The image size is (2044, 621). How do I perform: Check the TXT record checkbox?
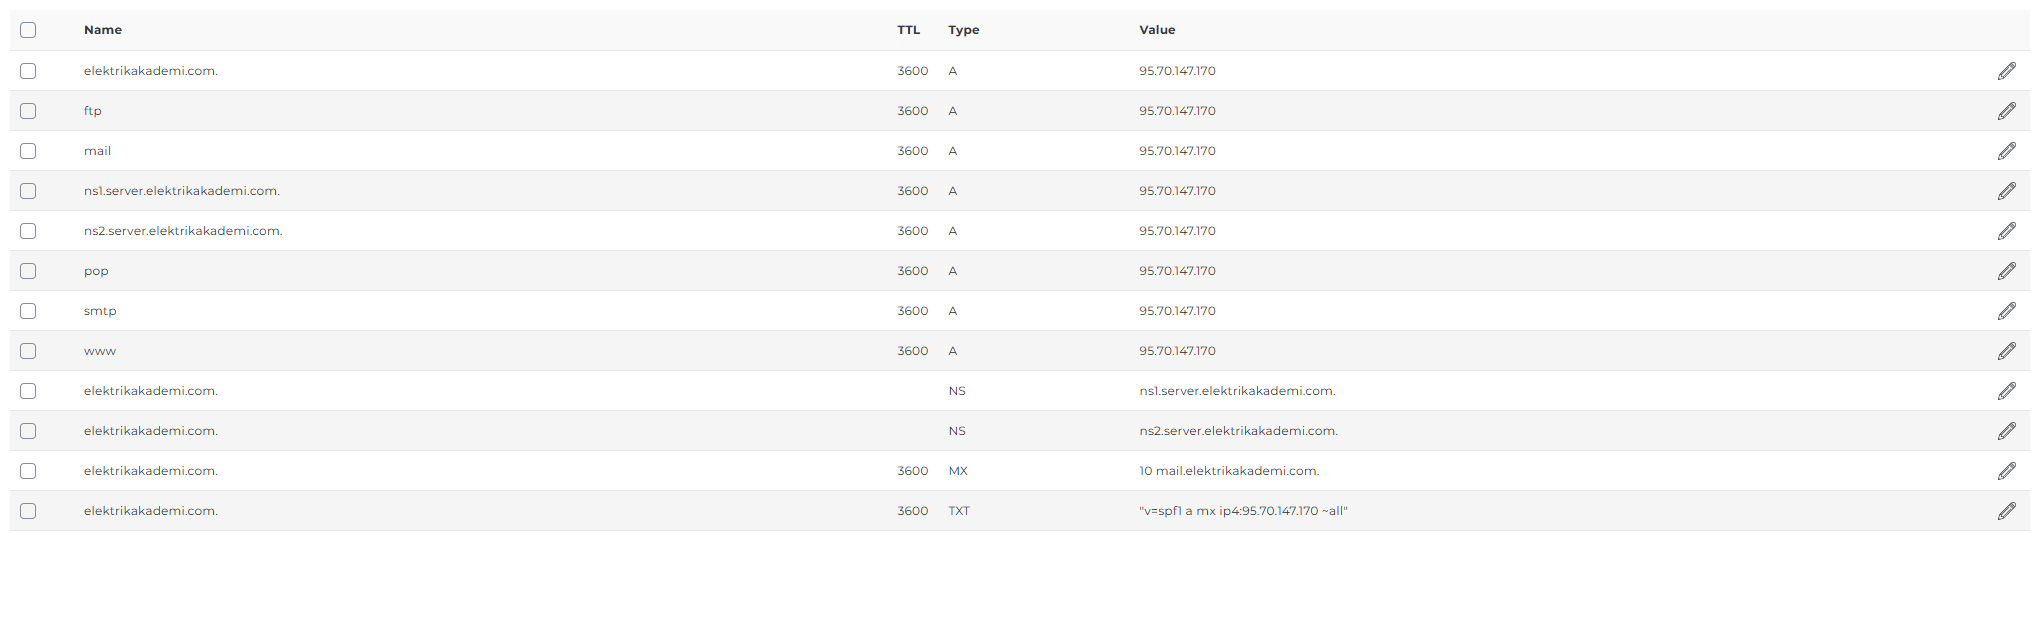pyautogui.click(x=28, y=511)
